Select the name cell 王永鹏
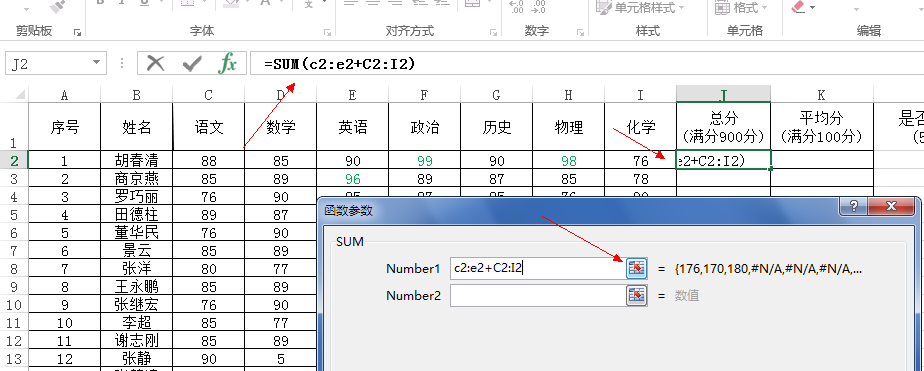Screen dimensions: 924x371 pyautogui.click(x=137, y=287)
